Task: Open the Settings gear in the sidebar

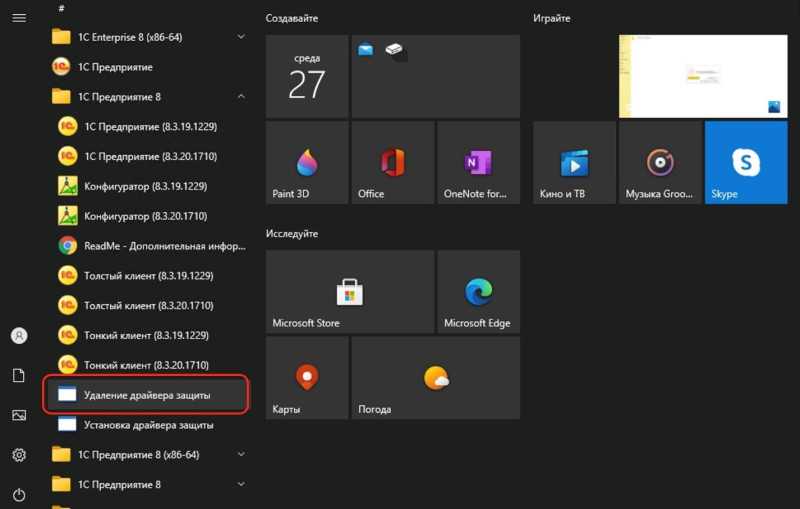Action: (19, 455)
